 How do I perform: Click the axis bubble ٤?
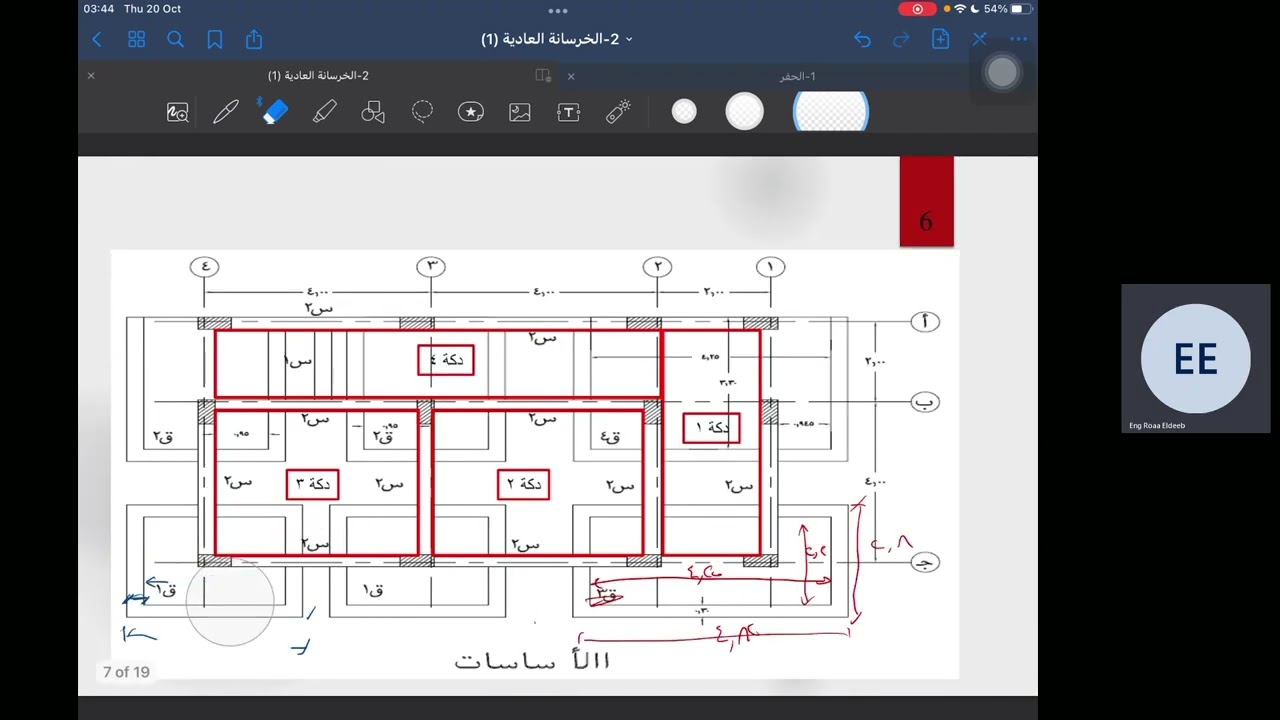tap(204, 267)
